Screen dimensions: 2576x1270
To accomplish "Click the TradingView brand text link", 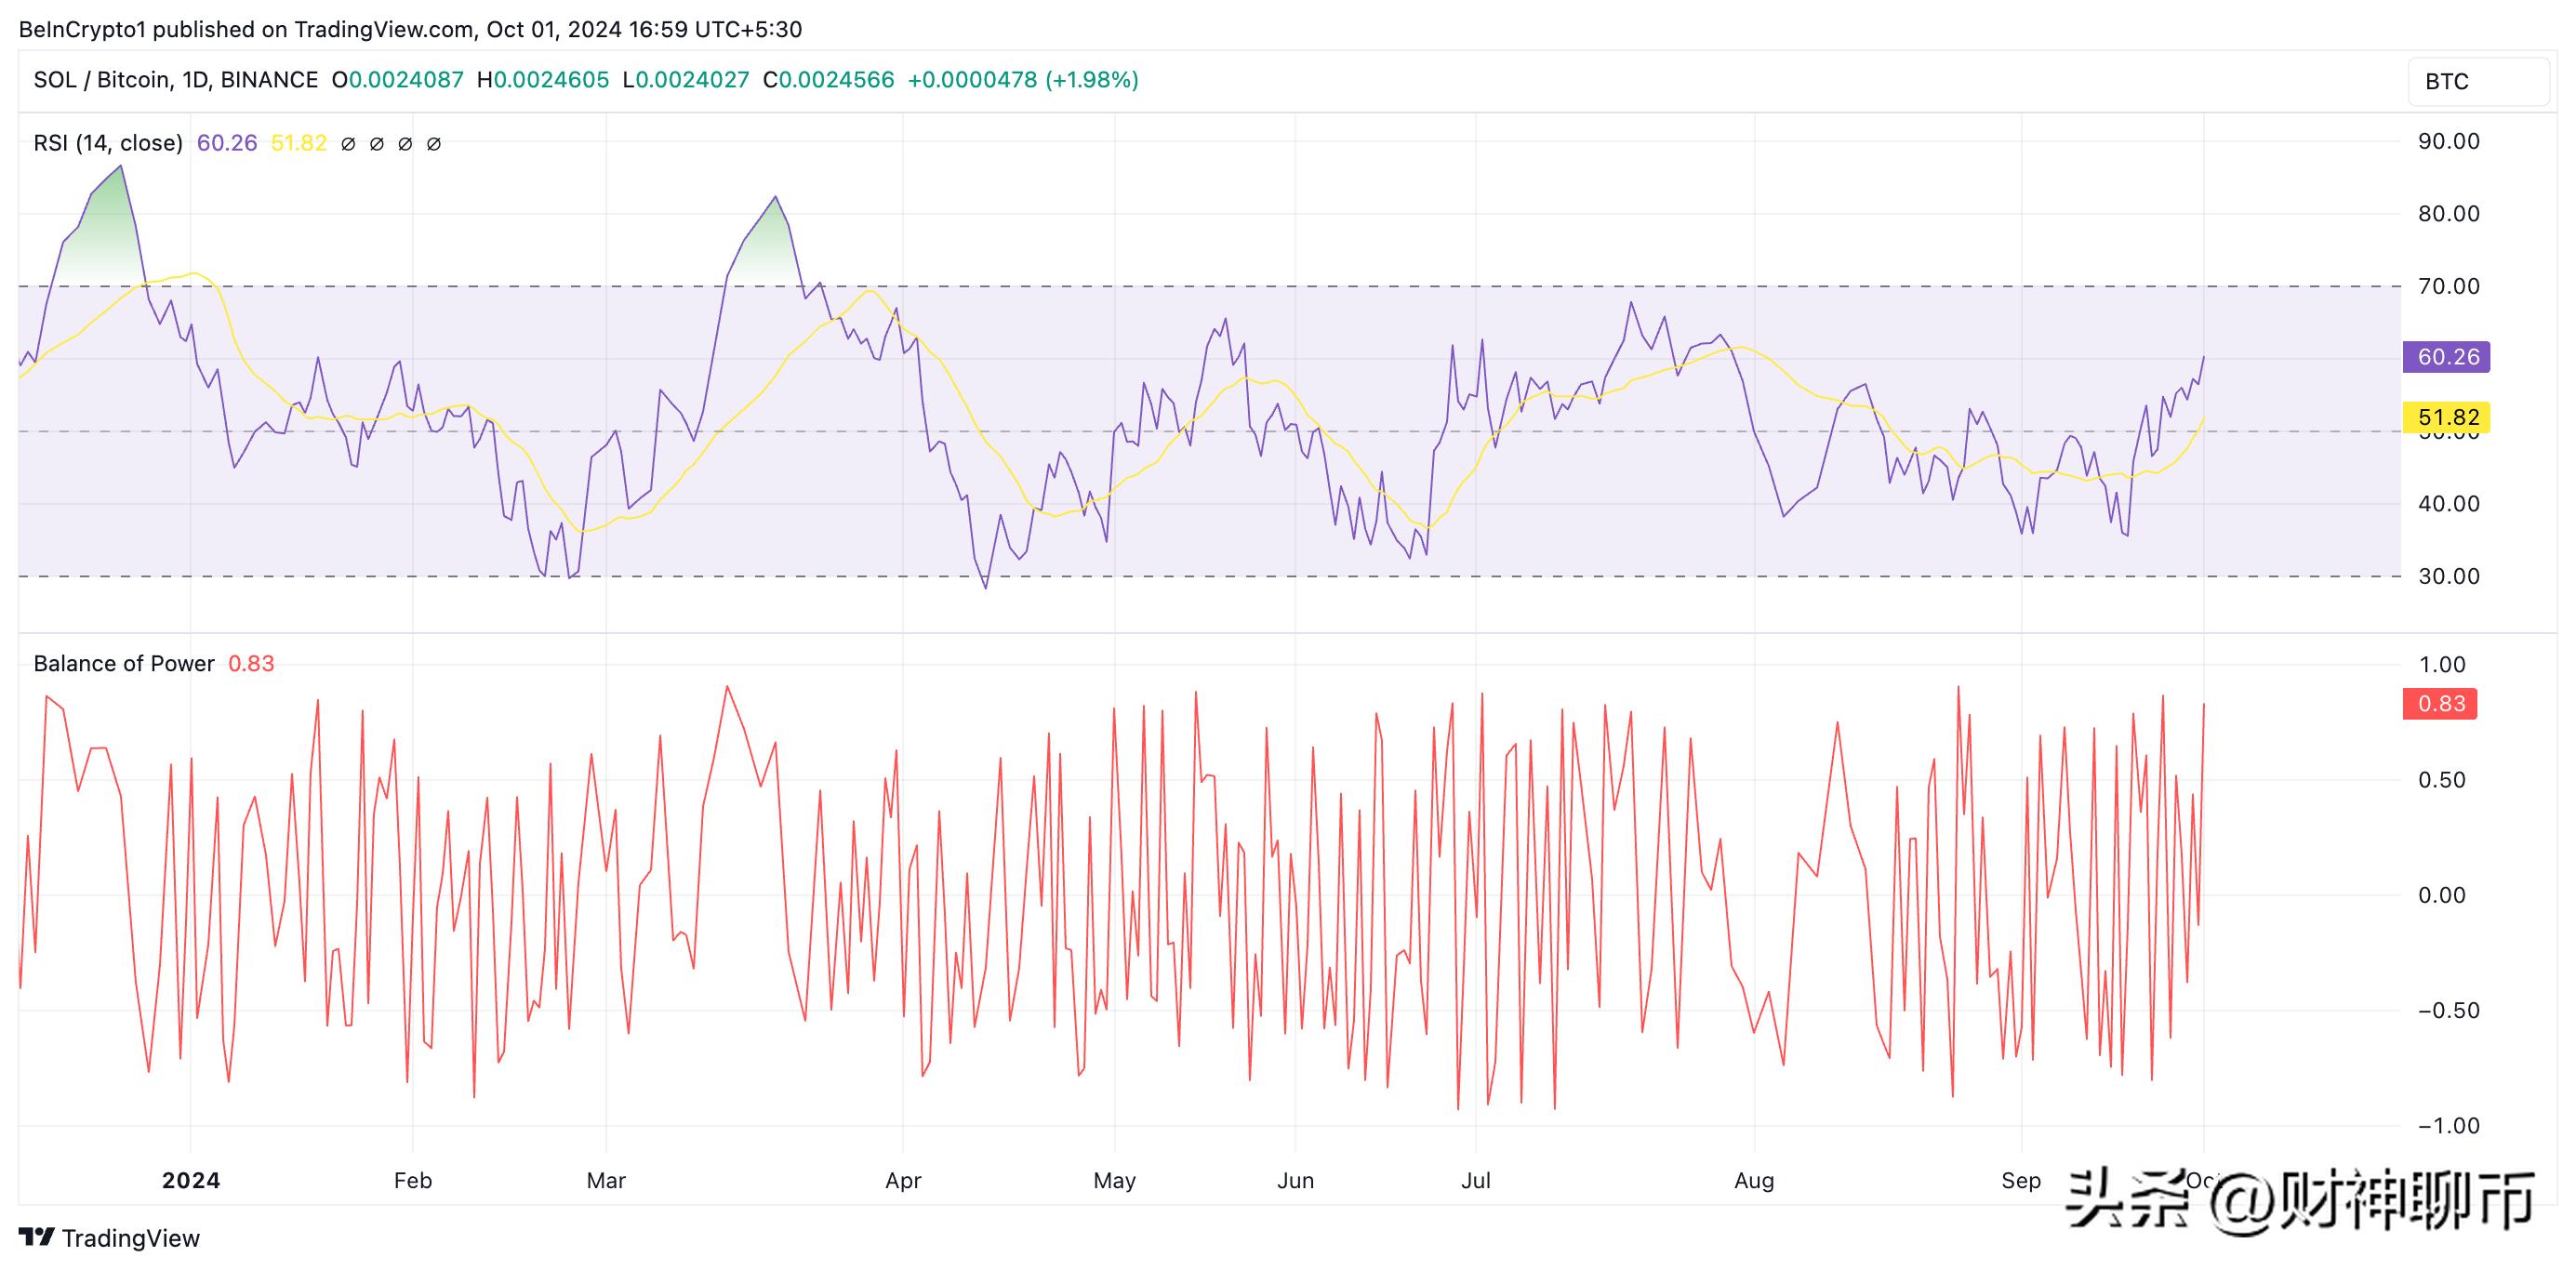I will [x=131, y=1238].
